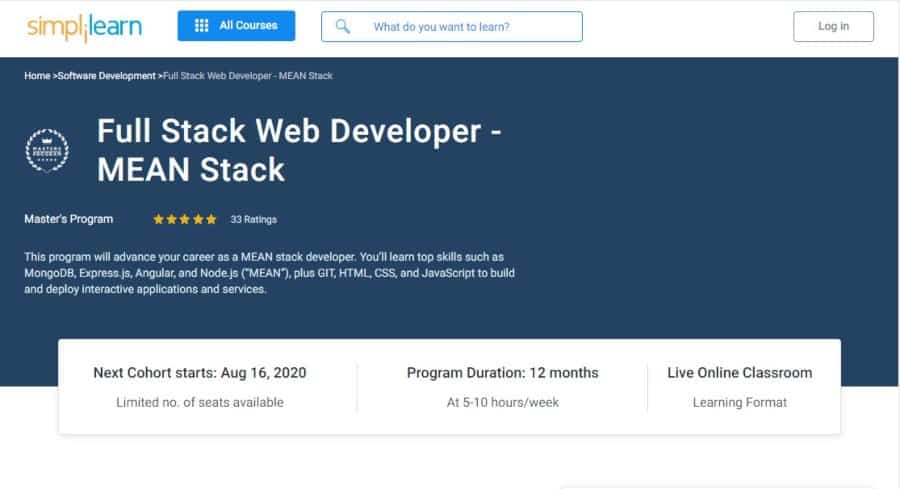Go to Home breadcrumb
The width and height of the screenshot is (900, 489).
point(37,76)
